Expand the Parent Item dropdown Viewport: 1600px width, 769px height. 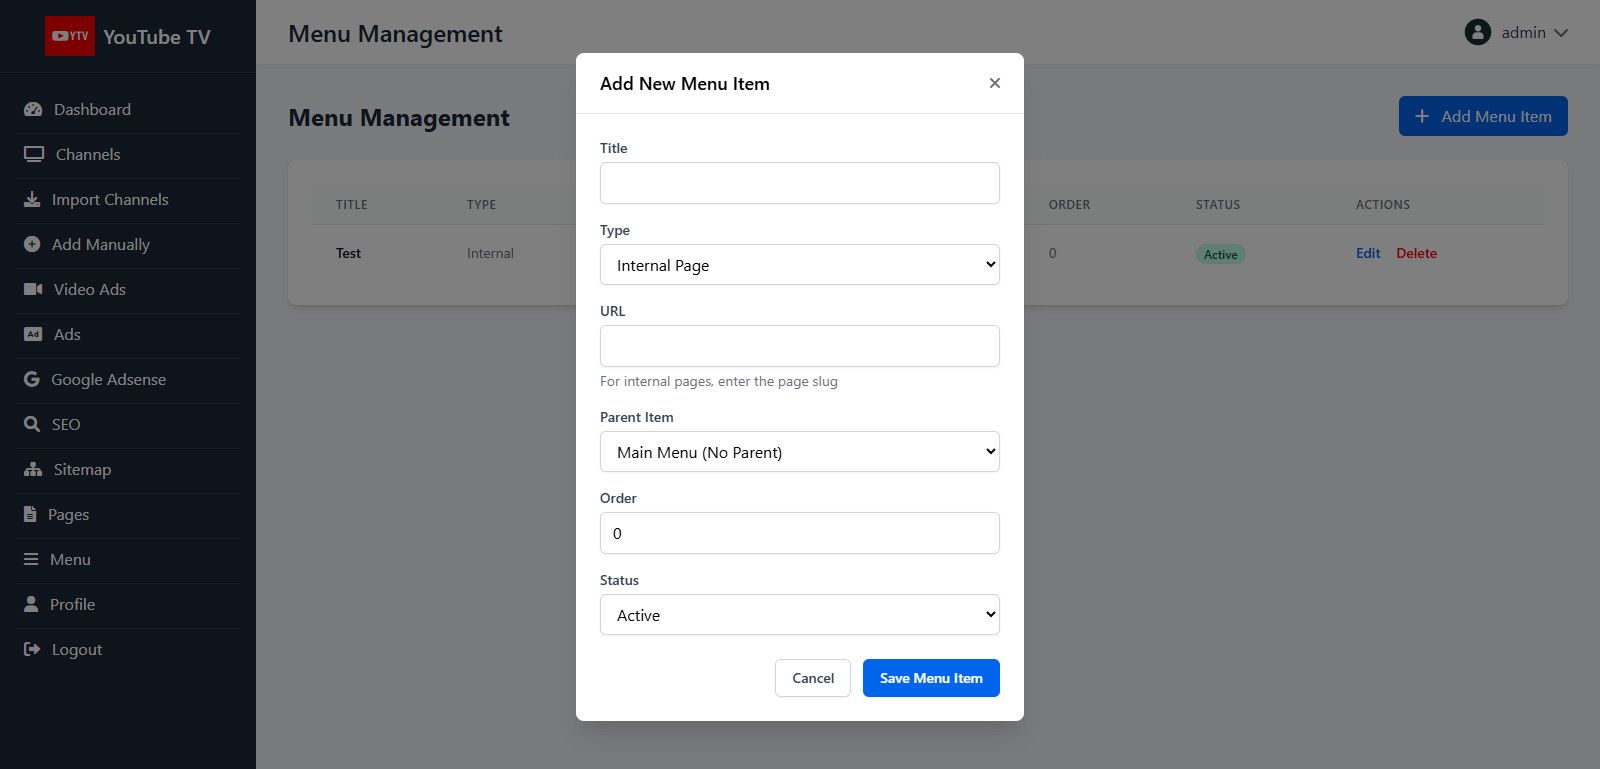coord(799,452)
